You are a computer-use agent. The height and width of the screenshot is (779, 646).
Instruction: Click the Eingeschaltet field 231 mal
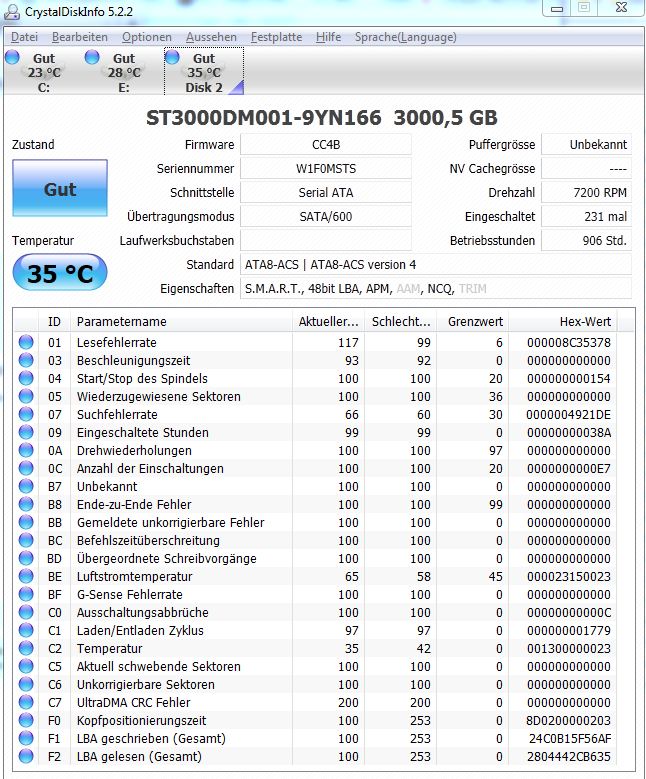coord(586,217)
